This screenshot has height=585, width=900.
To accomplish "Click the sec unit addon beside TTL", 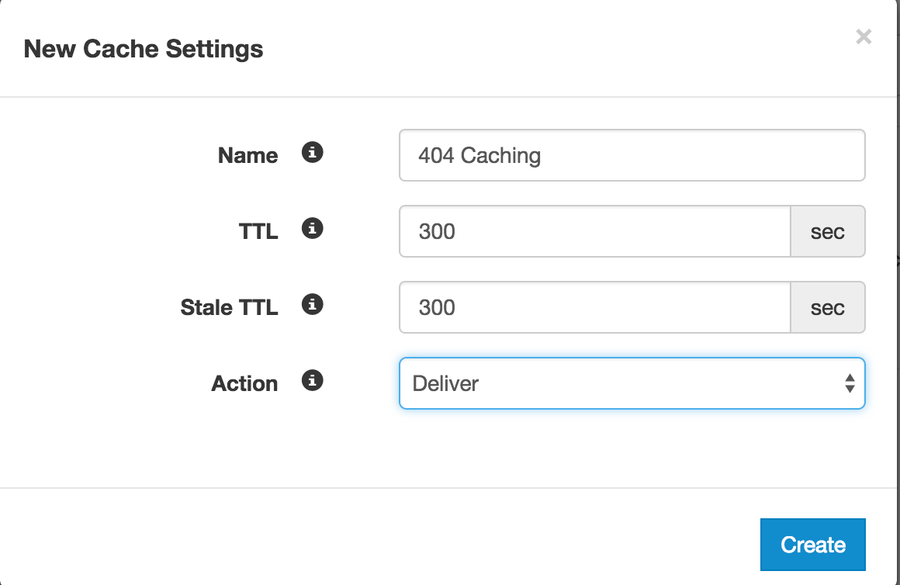I will [828, 231].
